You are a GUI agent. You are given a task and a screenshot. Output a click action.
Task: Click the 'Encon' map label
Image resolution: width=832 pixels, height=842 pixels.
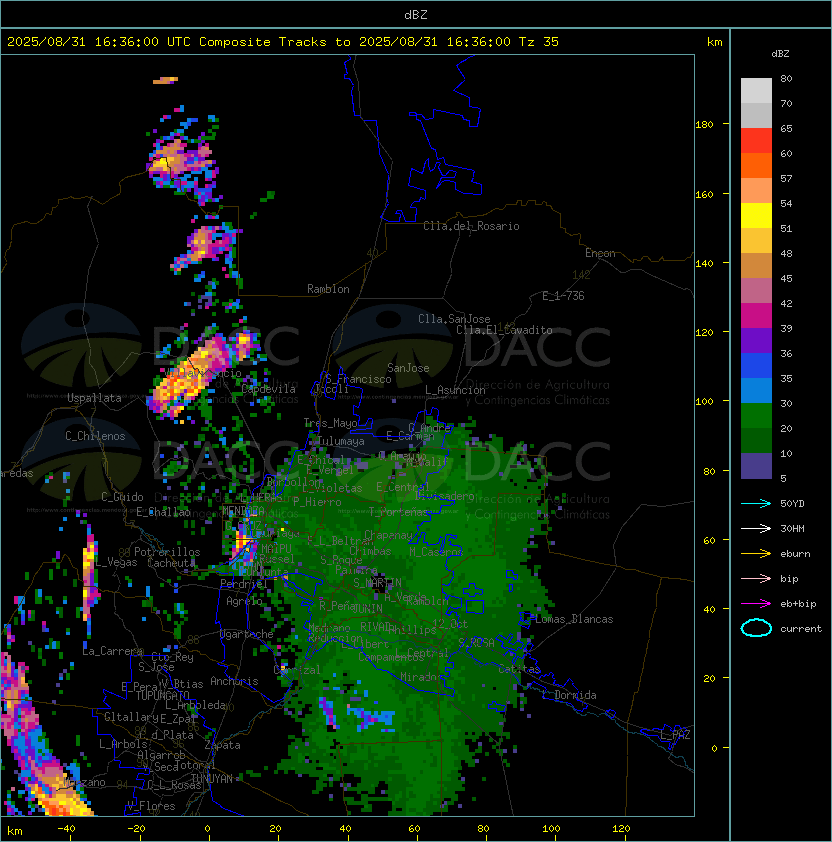[x=600, y=253]
